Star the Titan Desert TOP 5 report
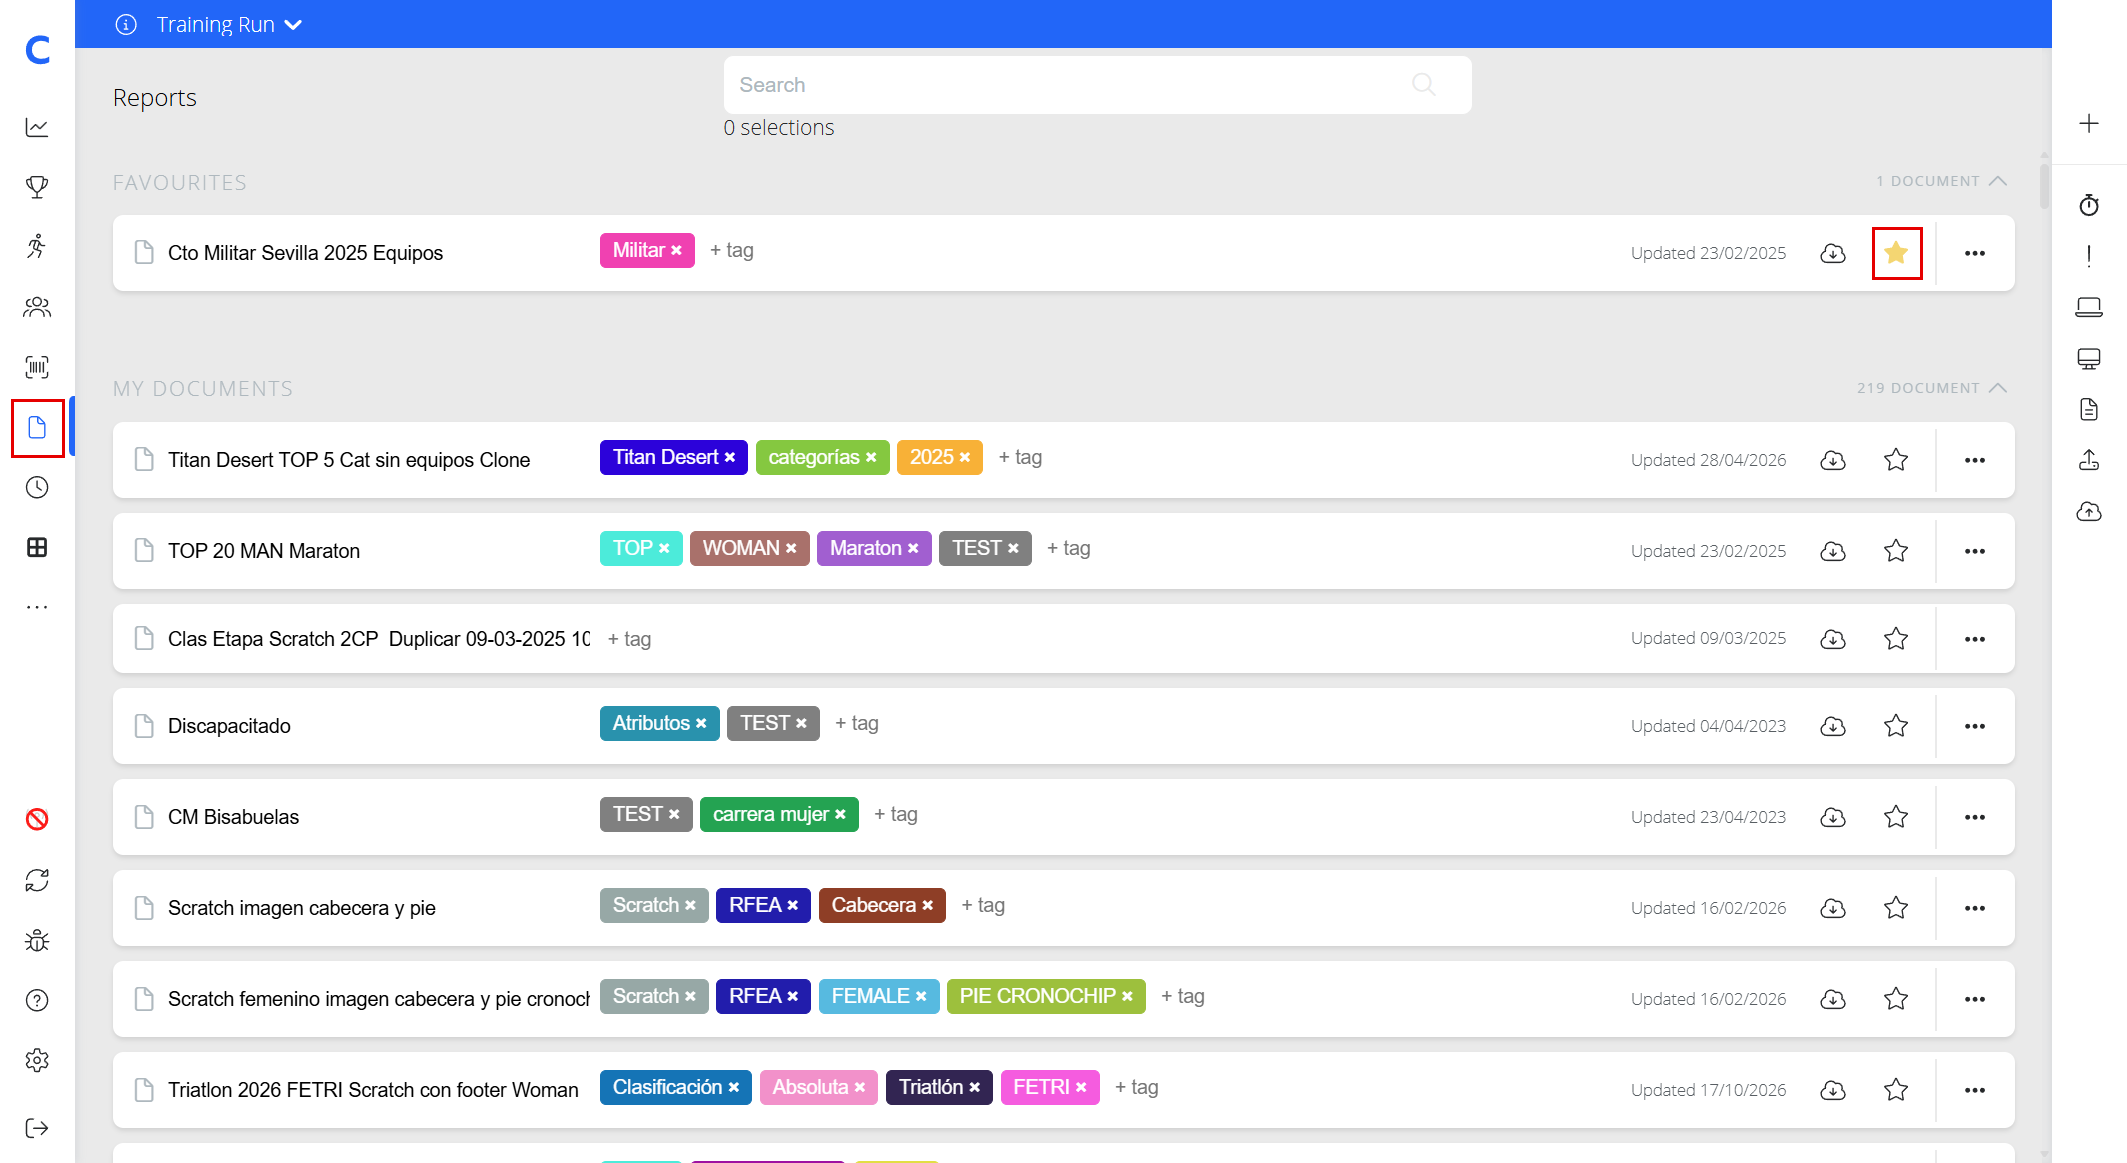 click(1896, 460)
